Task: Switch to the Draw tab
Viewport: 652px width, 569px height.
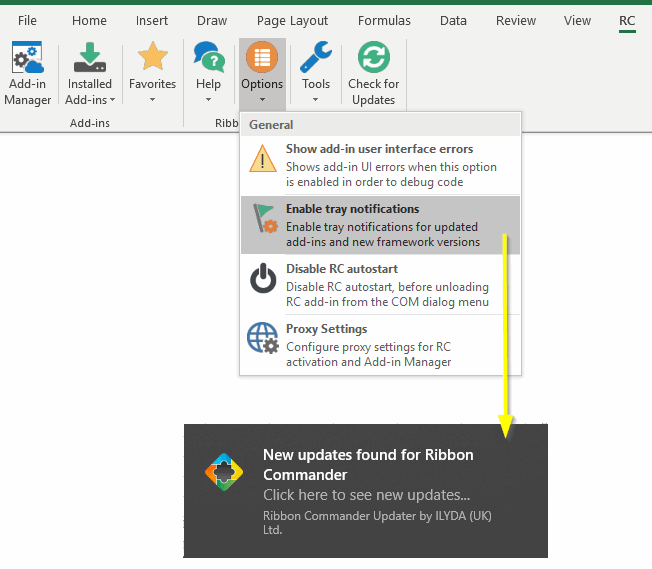Action: click(x=212, y=20)
